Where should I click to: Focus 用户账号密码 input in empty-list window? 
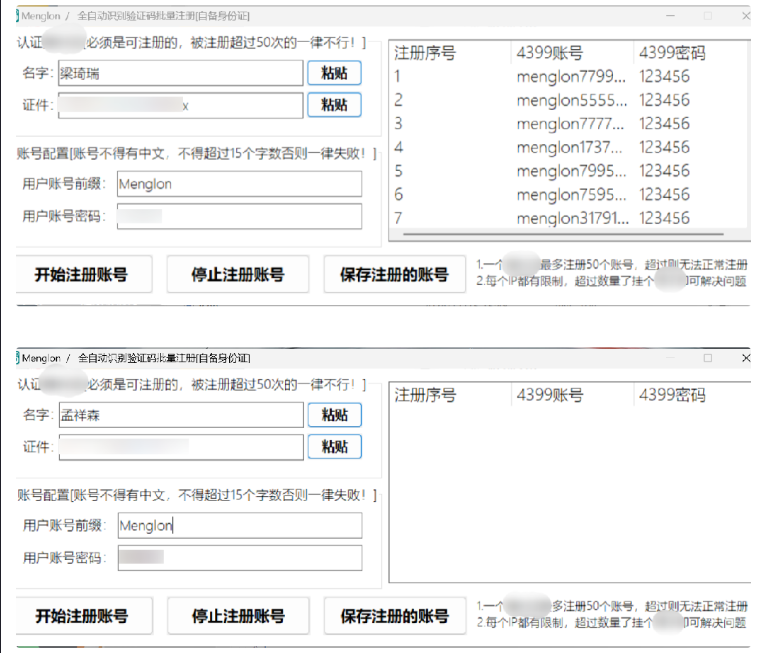(x=238, y=557)
